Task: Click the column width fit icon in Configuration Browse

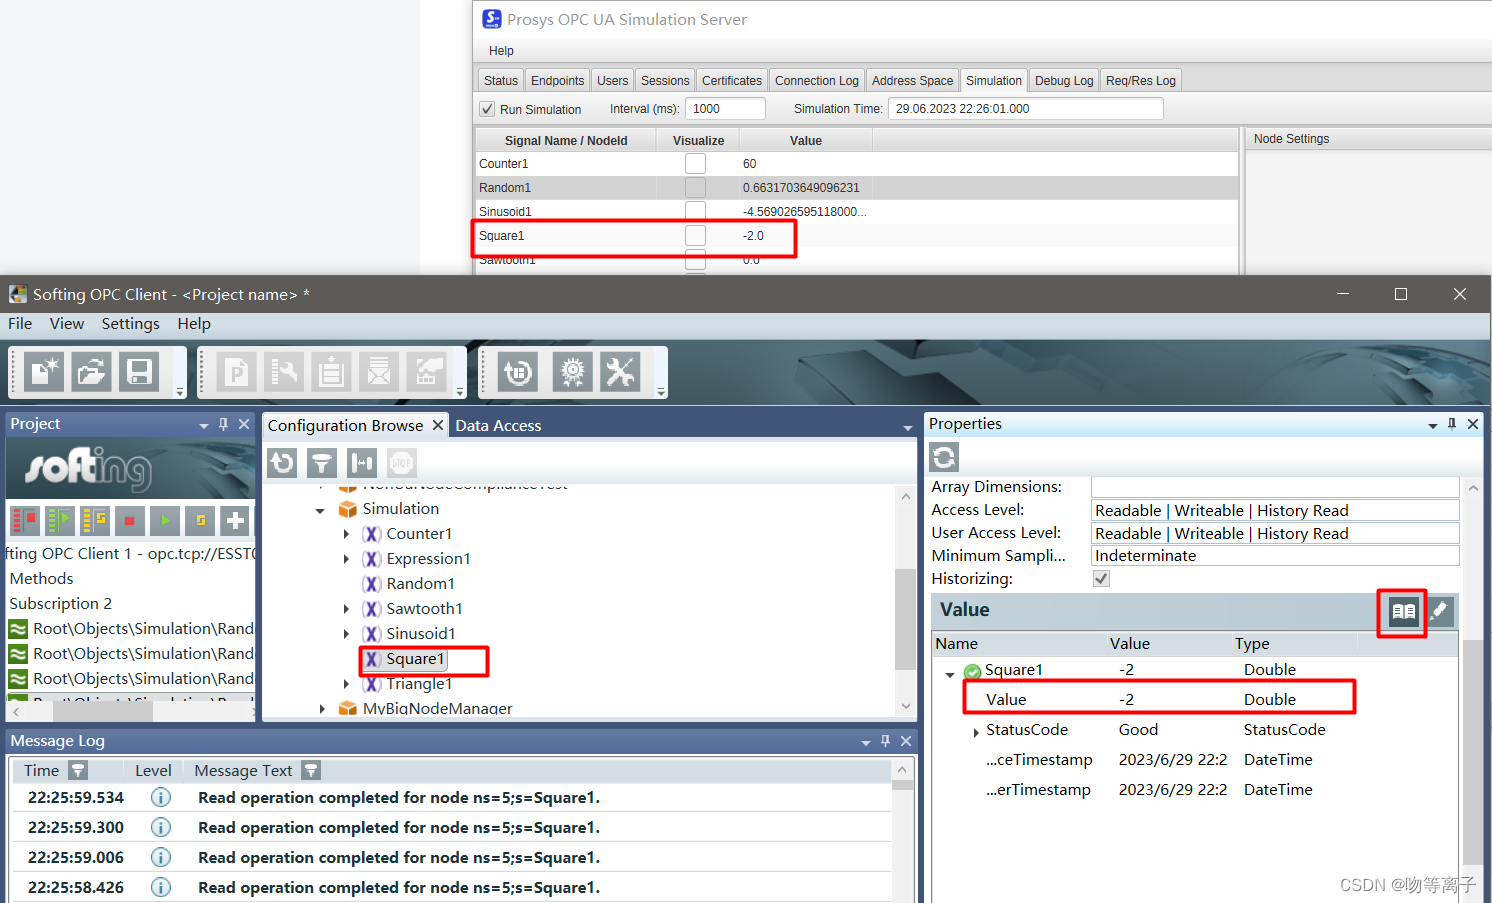Action: pyautogui.click(x=362, y=463)
